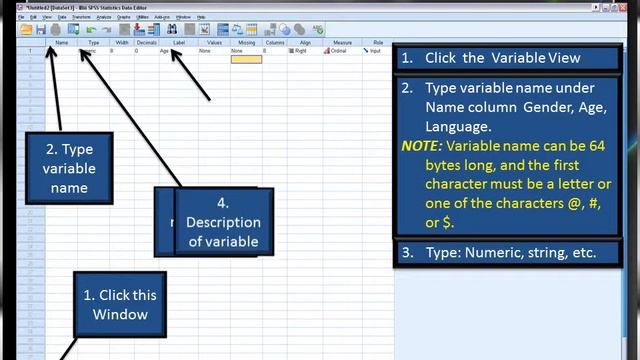The width and height of the screenshot is (640, 360).
Task: Click the Find binoculars icon
Action: click(x=172, y=30)
